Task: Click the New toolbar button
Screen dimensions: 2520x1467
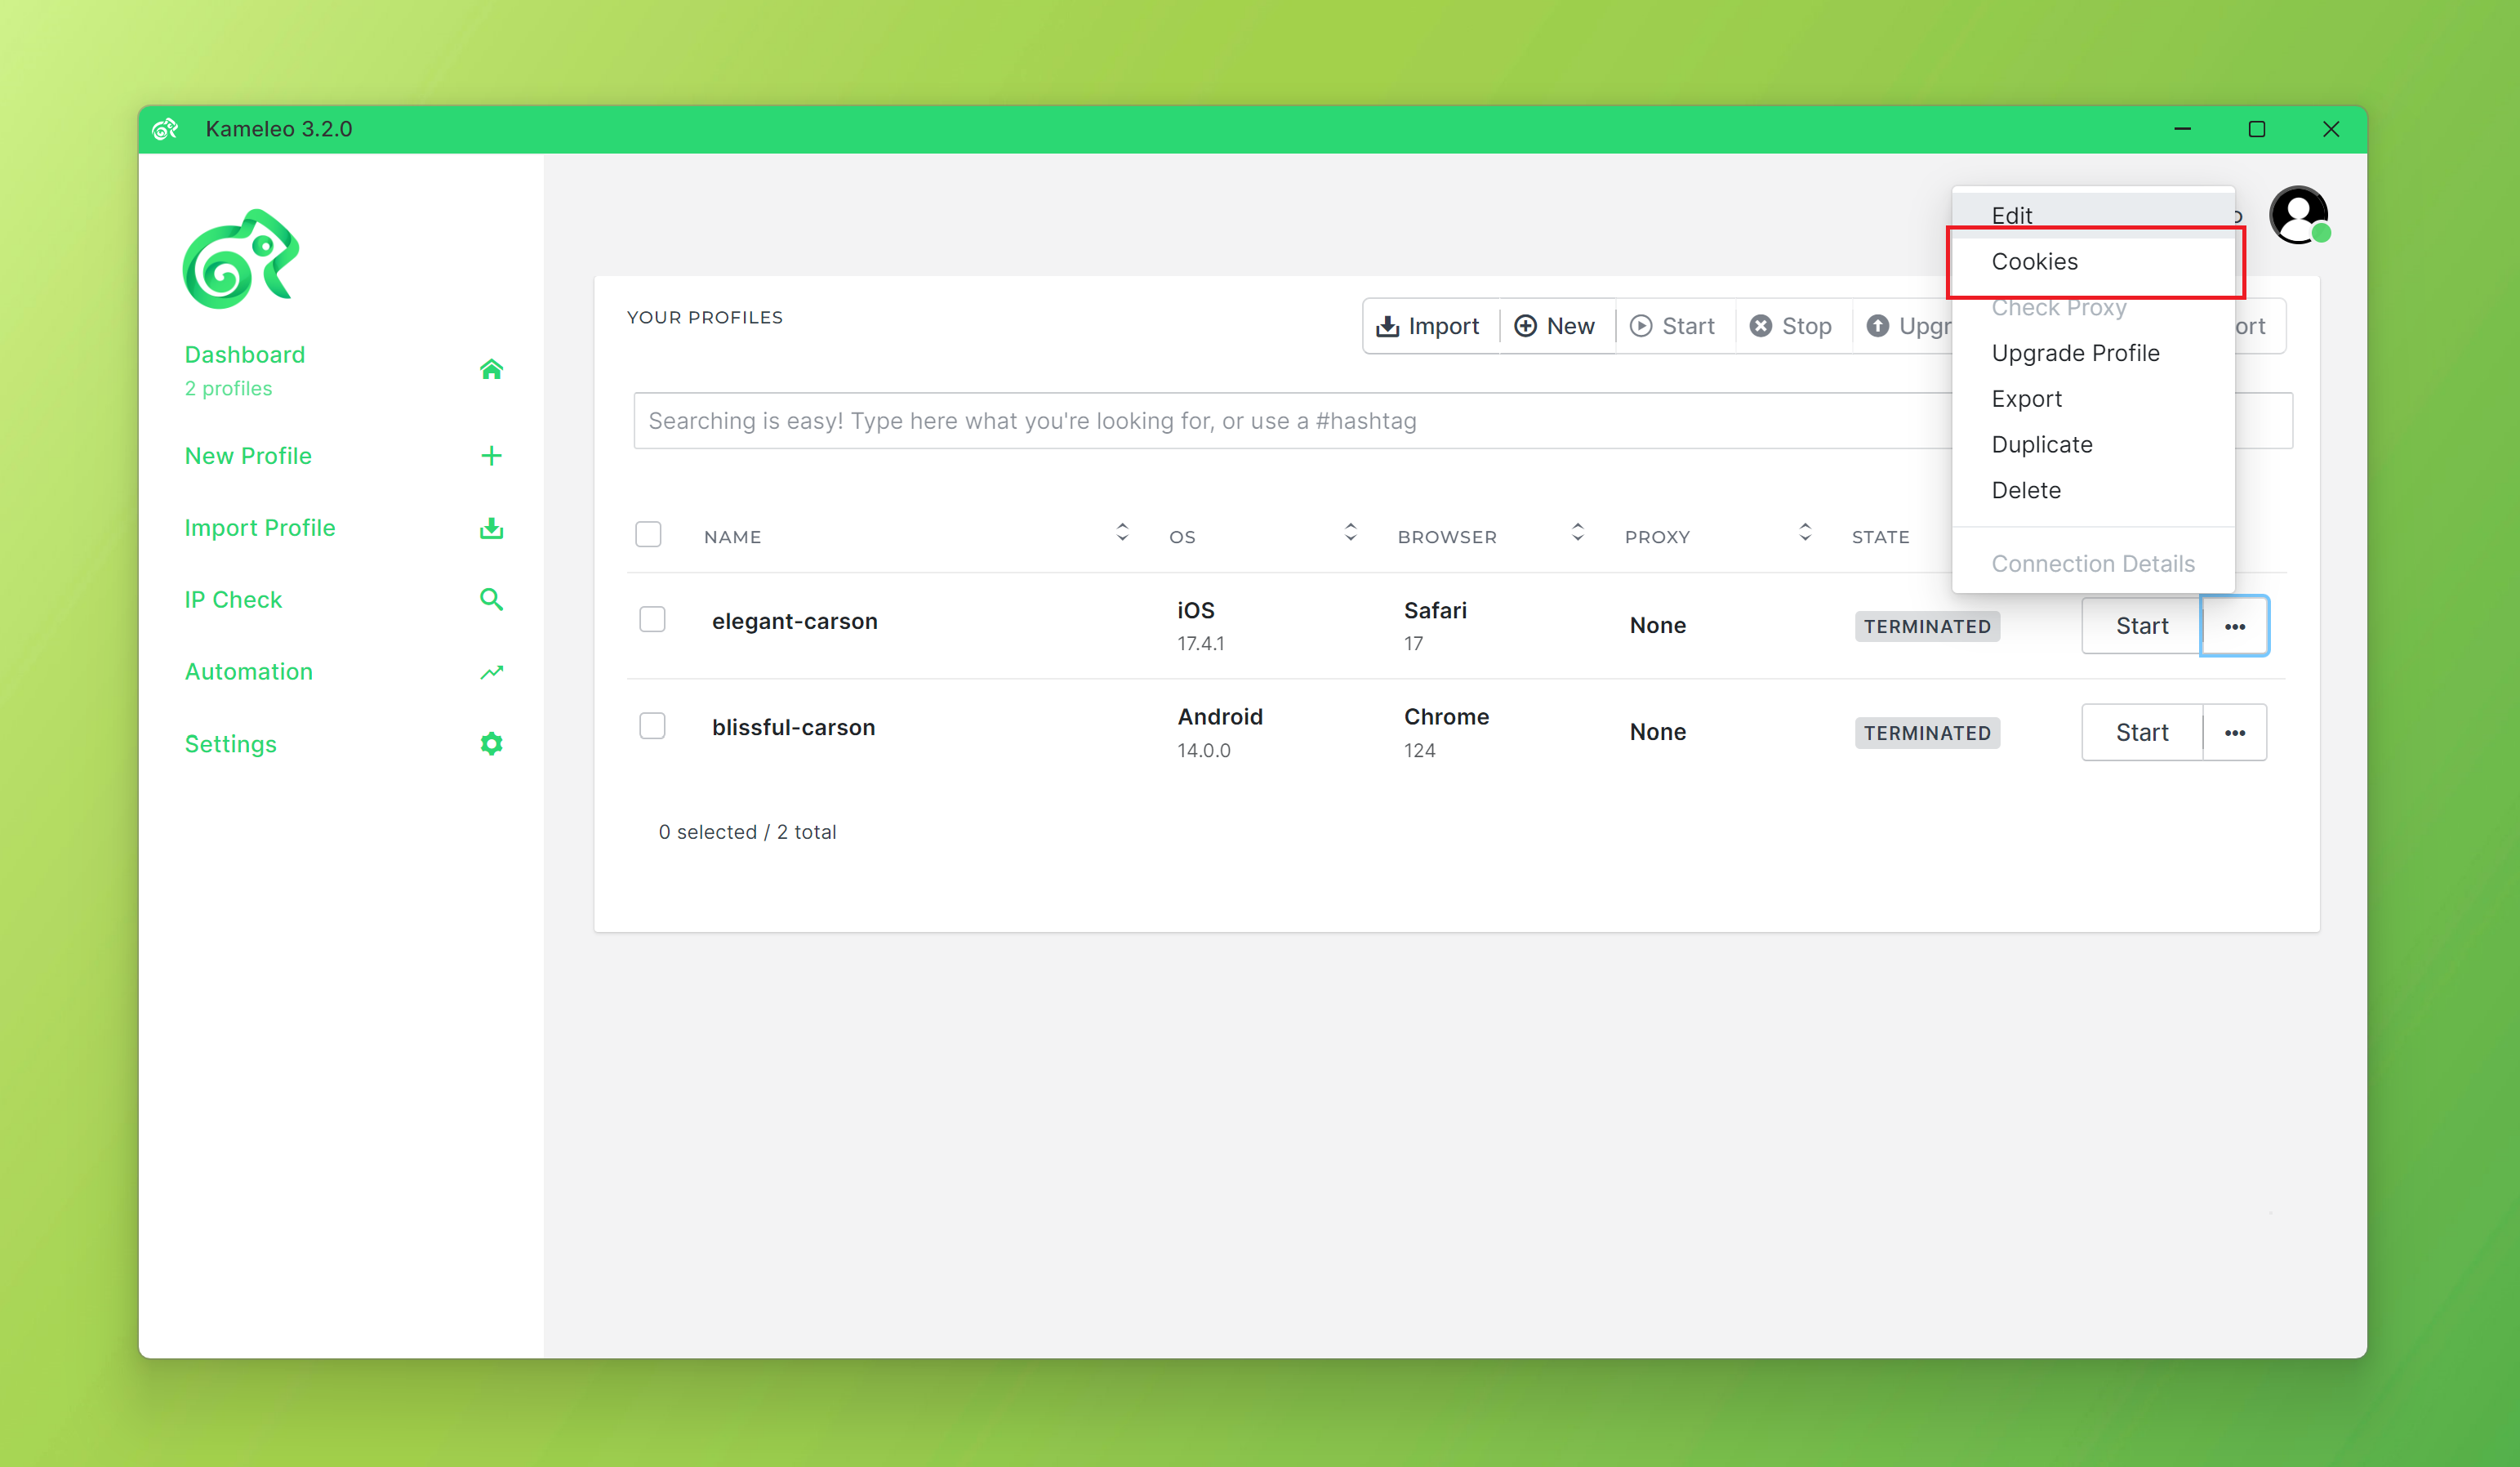Action: (x=1556, y=326)
